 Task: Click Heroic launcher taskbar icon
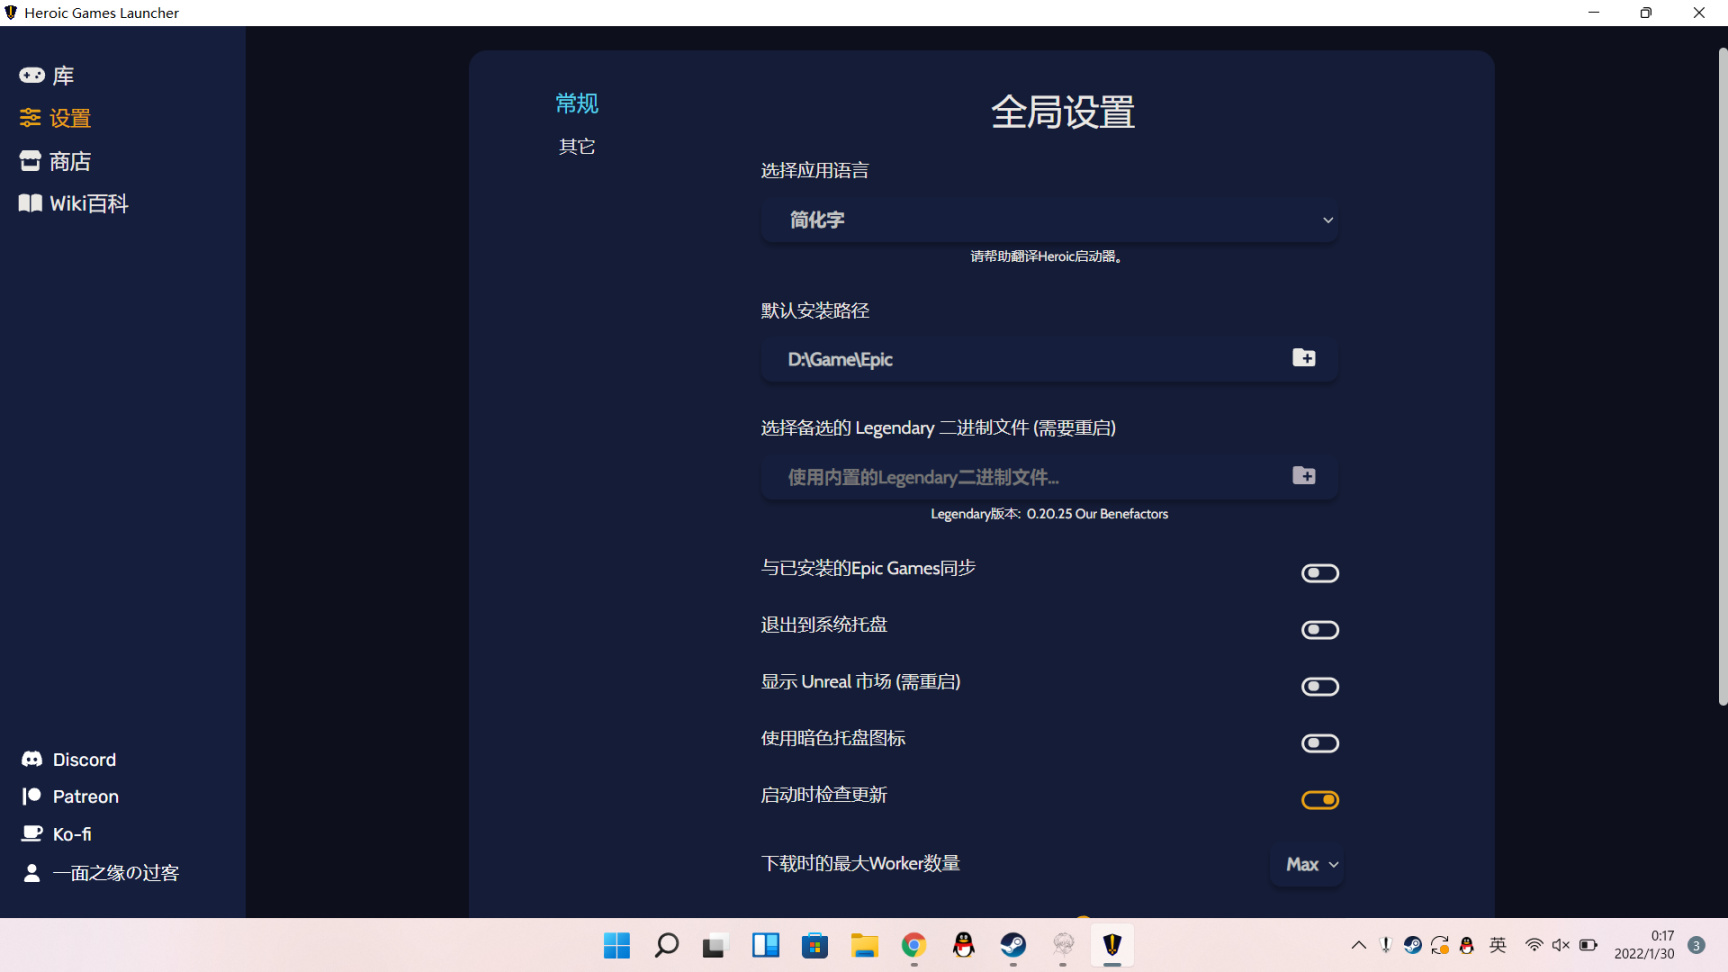tap(1112, 945)
